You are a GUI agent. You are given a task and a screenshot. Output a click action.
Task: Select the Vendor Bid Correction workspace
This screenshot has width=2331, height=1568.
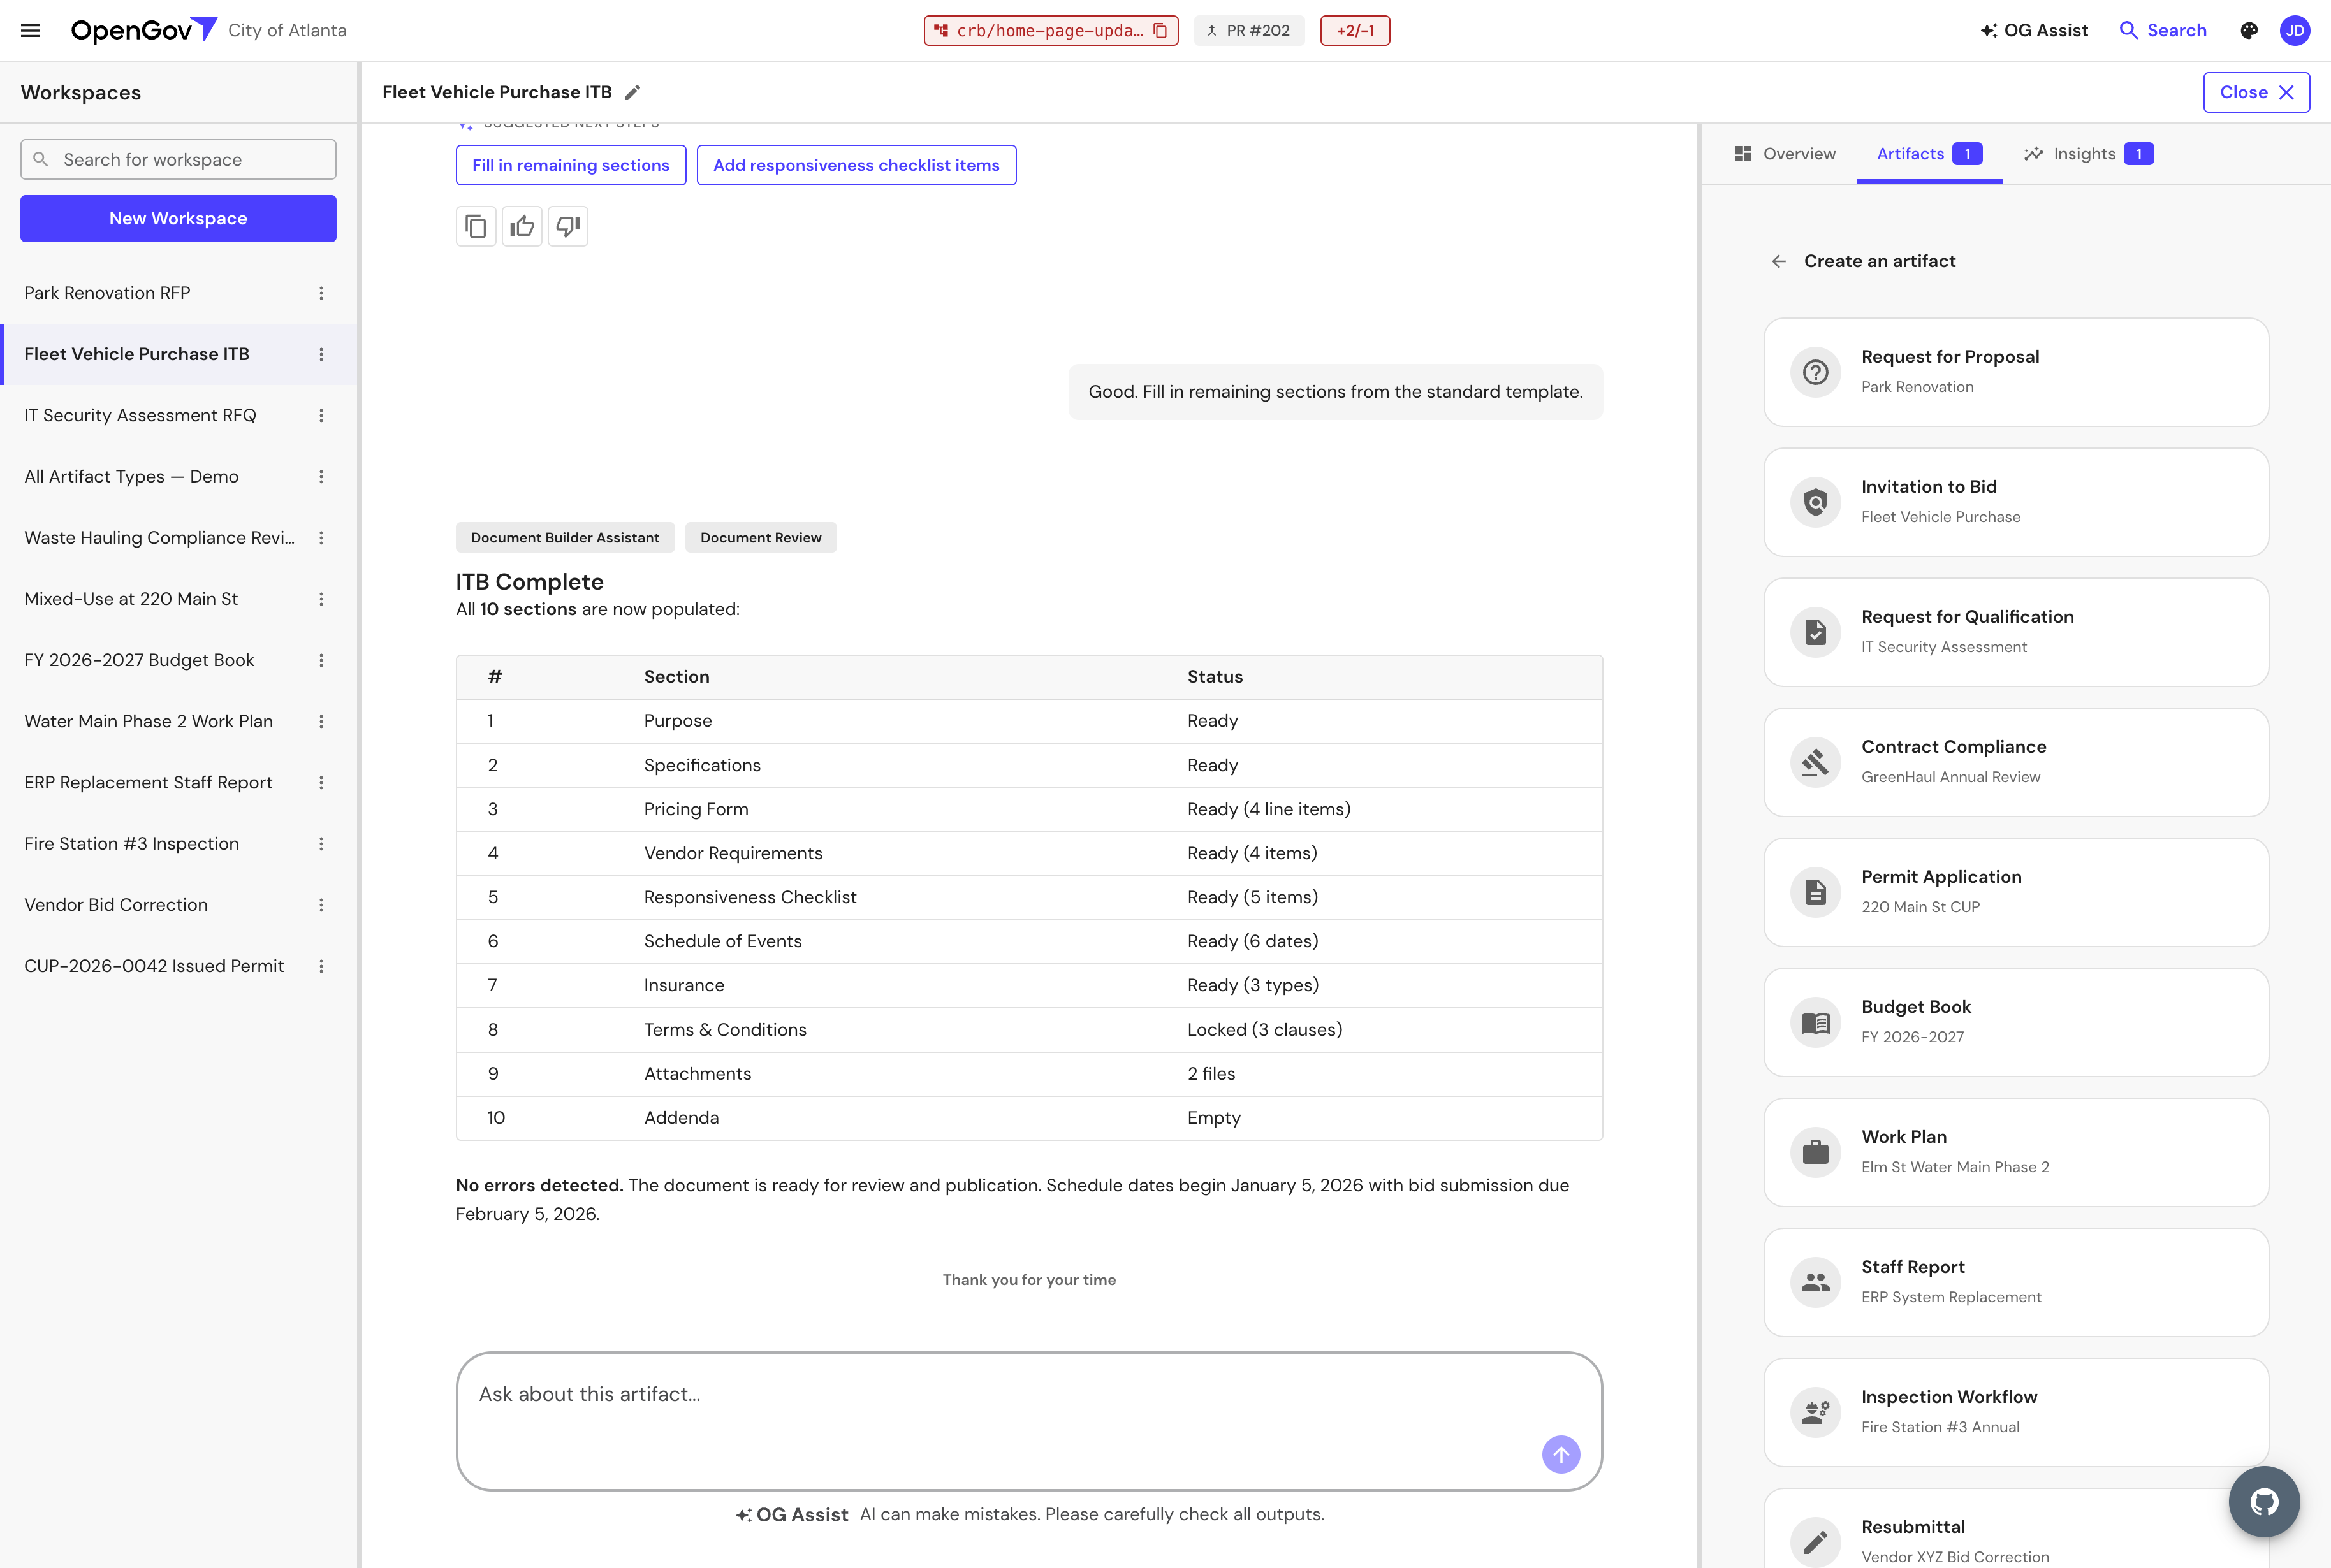pyautogui.click(x=178, y=905)
